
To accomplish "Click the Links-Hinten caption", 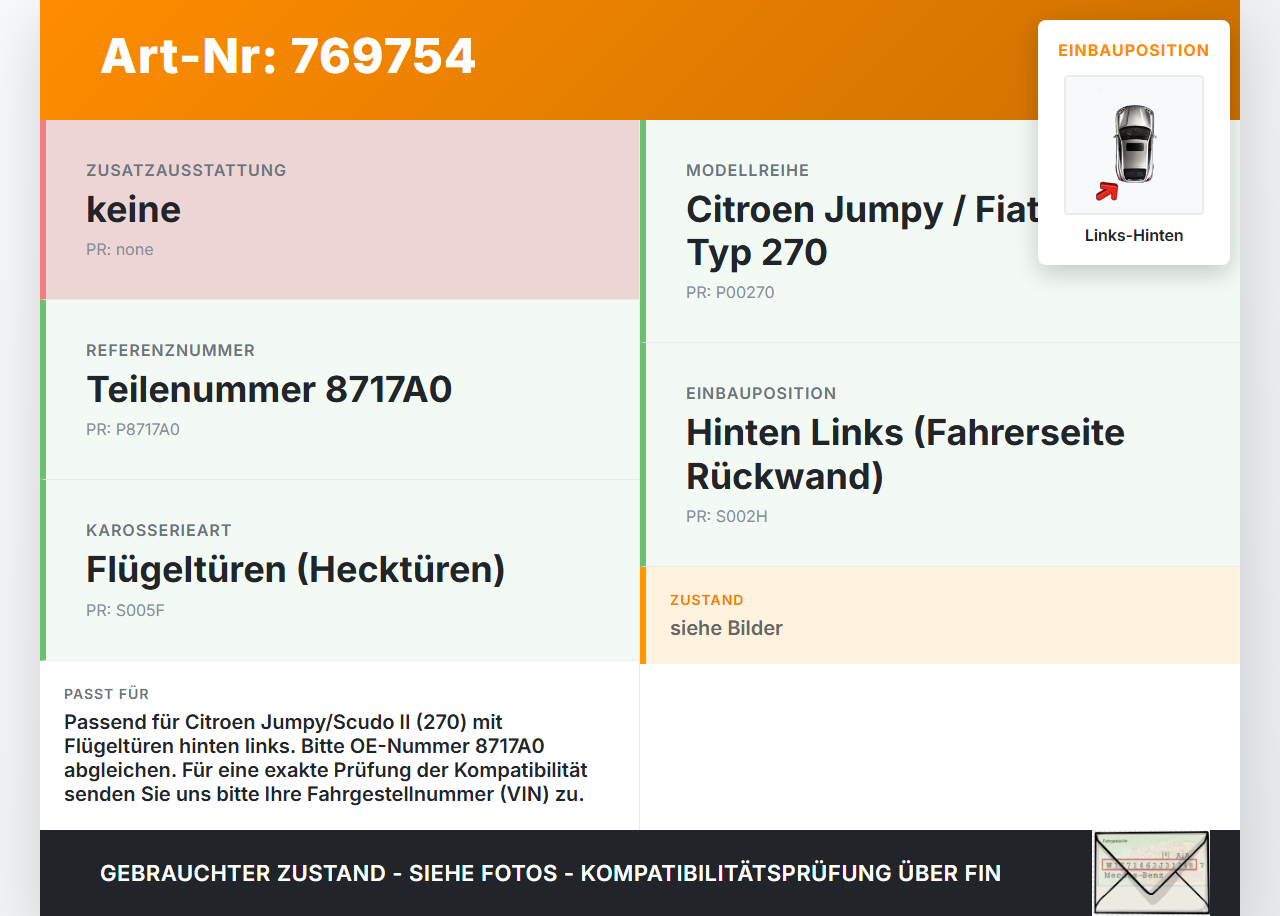I will coord(1134,235).
